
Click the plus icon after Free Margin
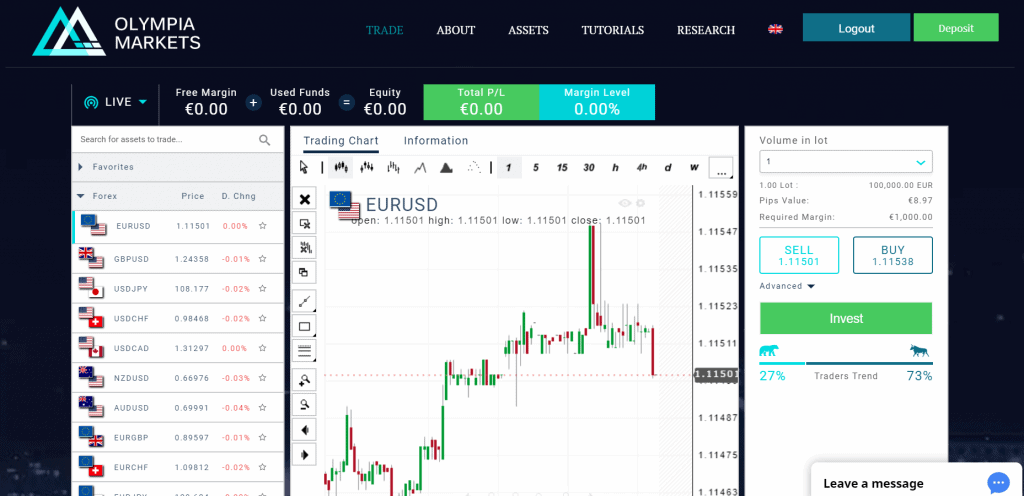pos(253,102)
